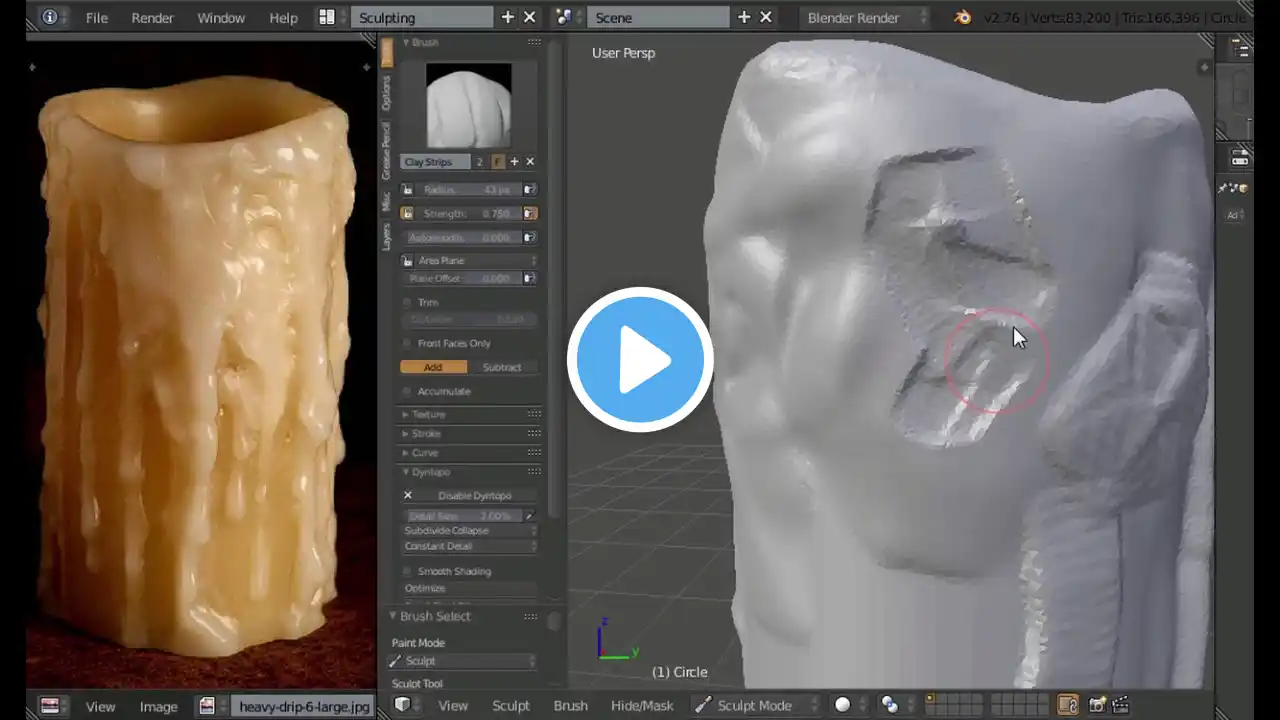
Task: Open the editor type selector icon in viewport footer
Action: [403, 705]
